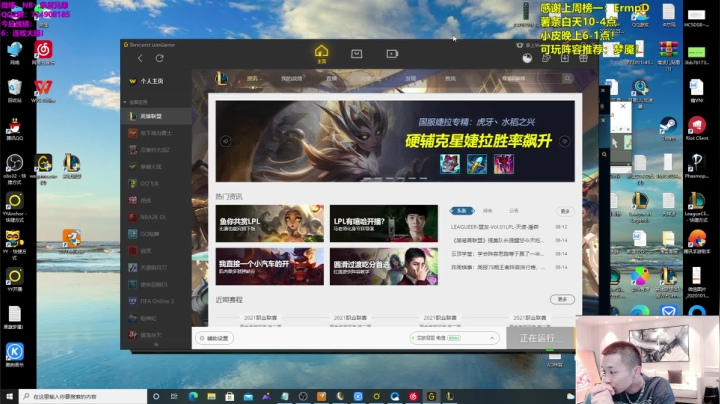
Task: Open the WeGame taskbar icon
Action: [432, 396]
